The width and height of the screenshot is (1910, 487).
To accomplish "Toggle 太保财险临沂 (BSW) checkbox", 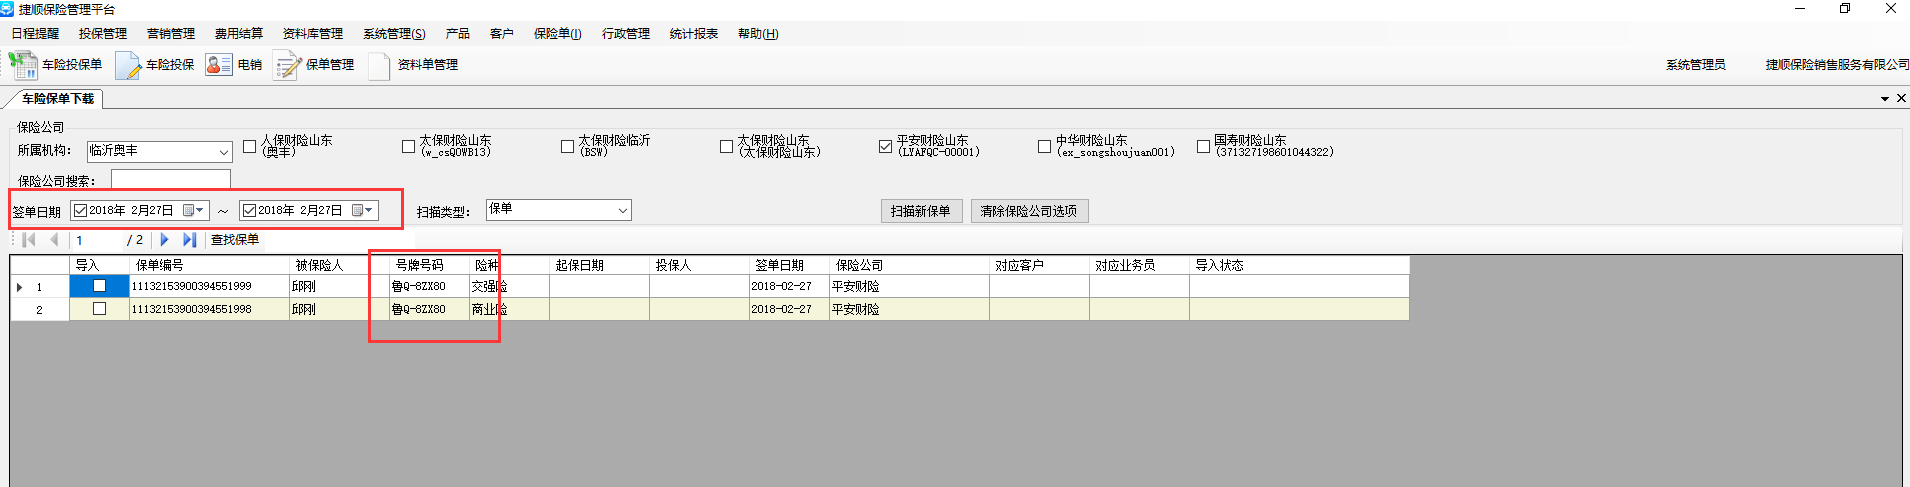I will [567, 147].
